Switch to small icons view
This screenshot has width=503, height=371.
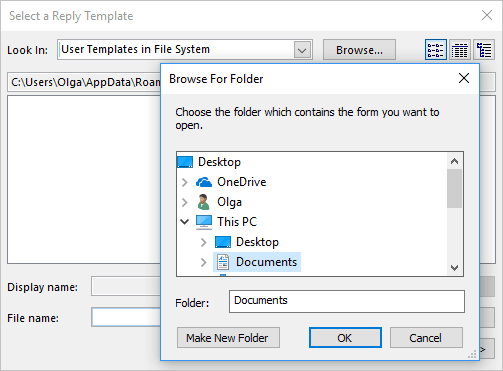(436, 50)
